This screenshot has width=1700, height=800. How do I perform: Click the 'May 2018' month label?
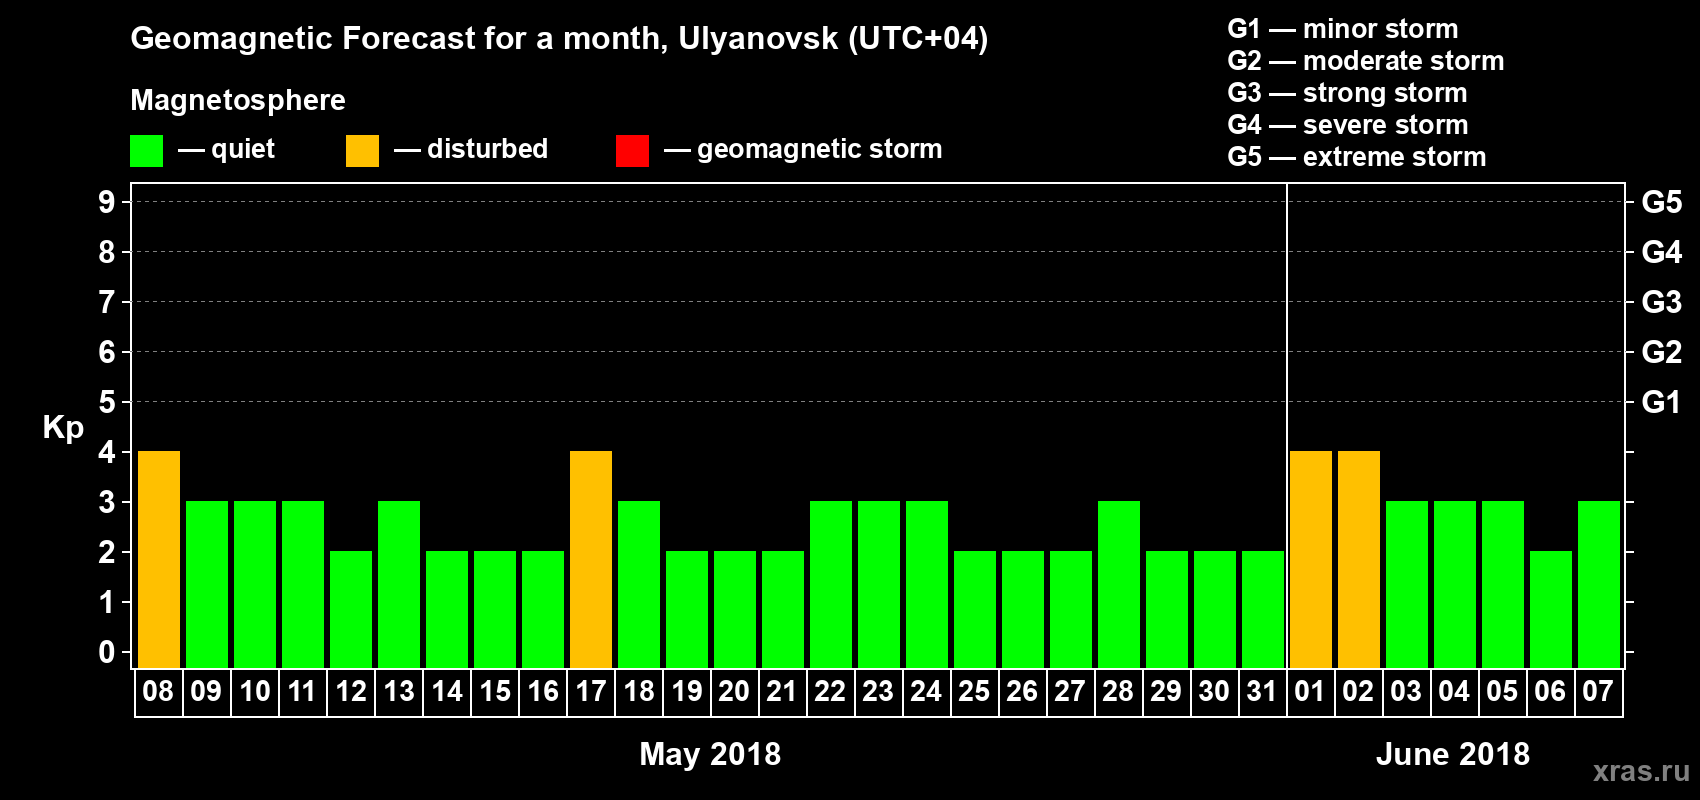tap(710, 754)
